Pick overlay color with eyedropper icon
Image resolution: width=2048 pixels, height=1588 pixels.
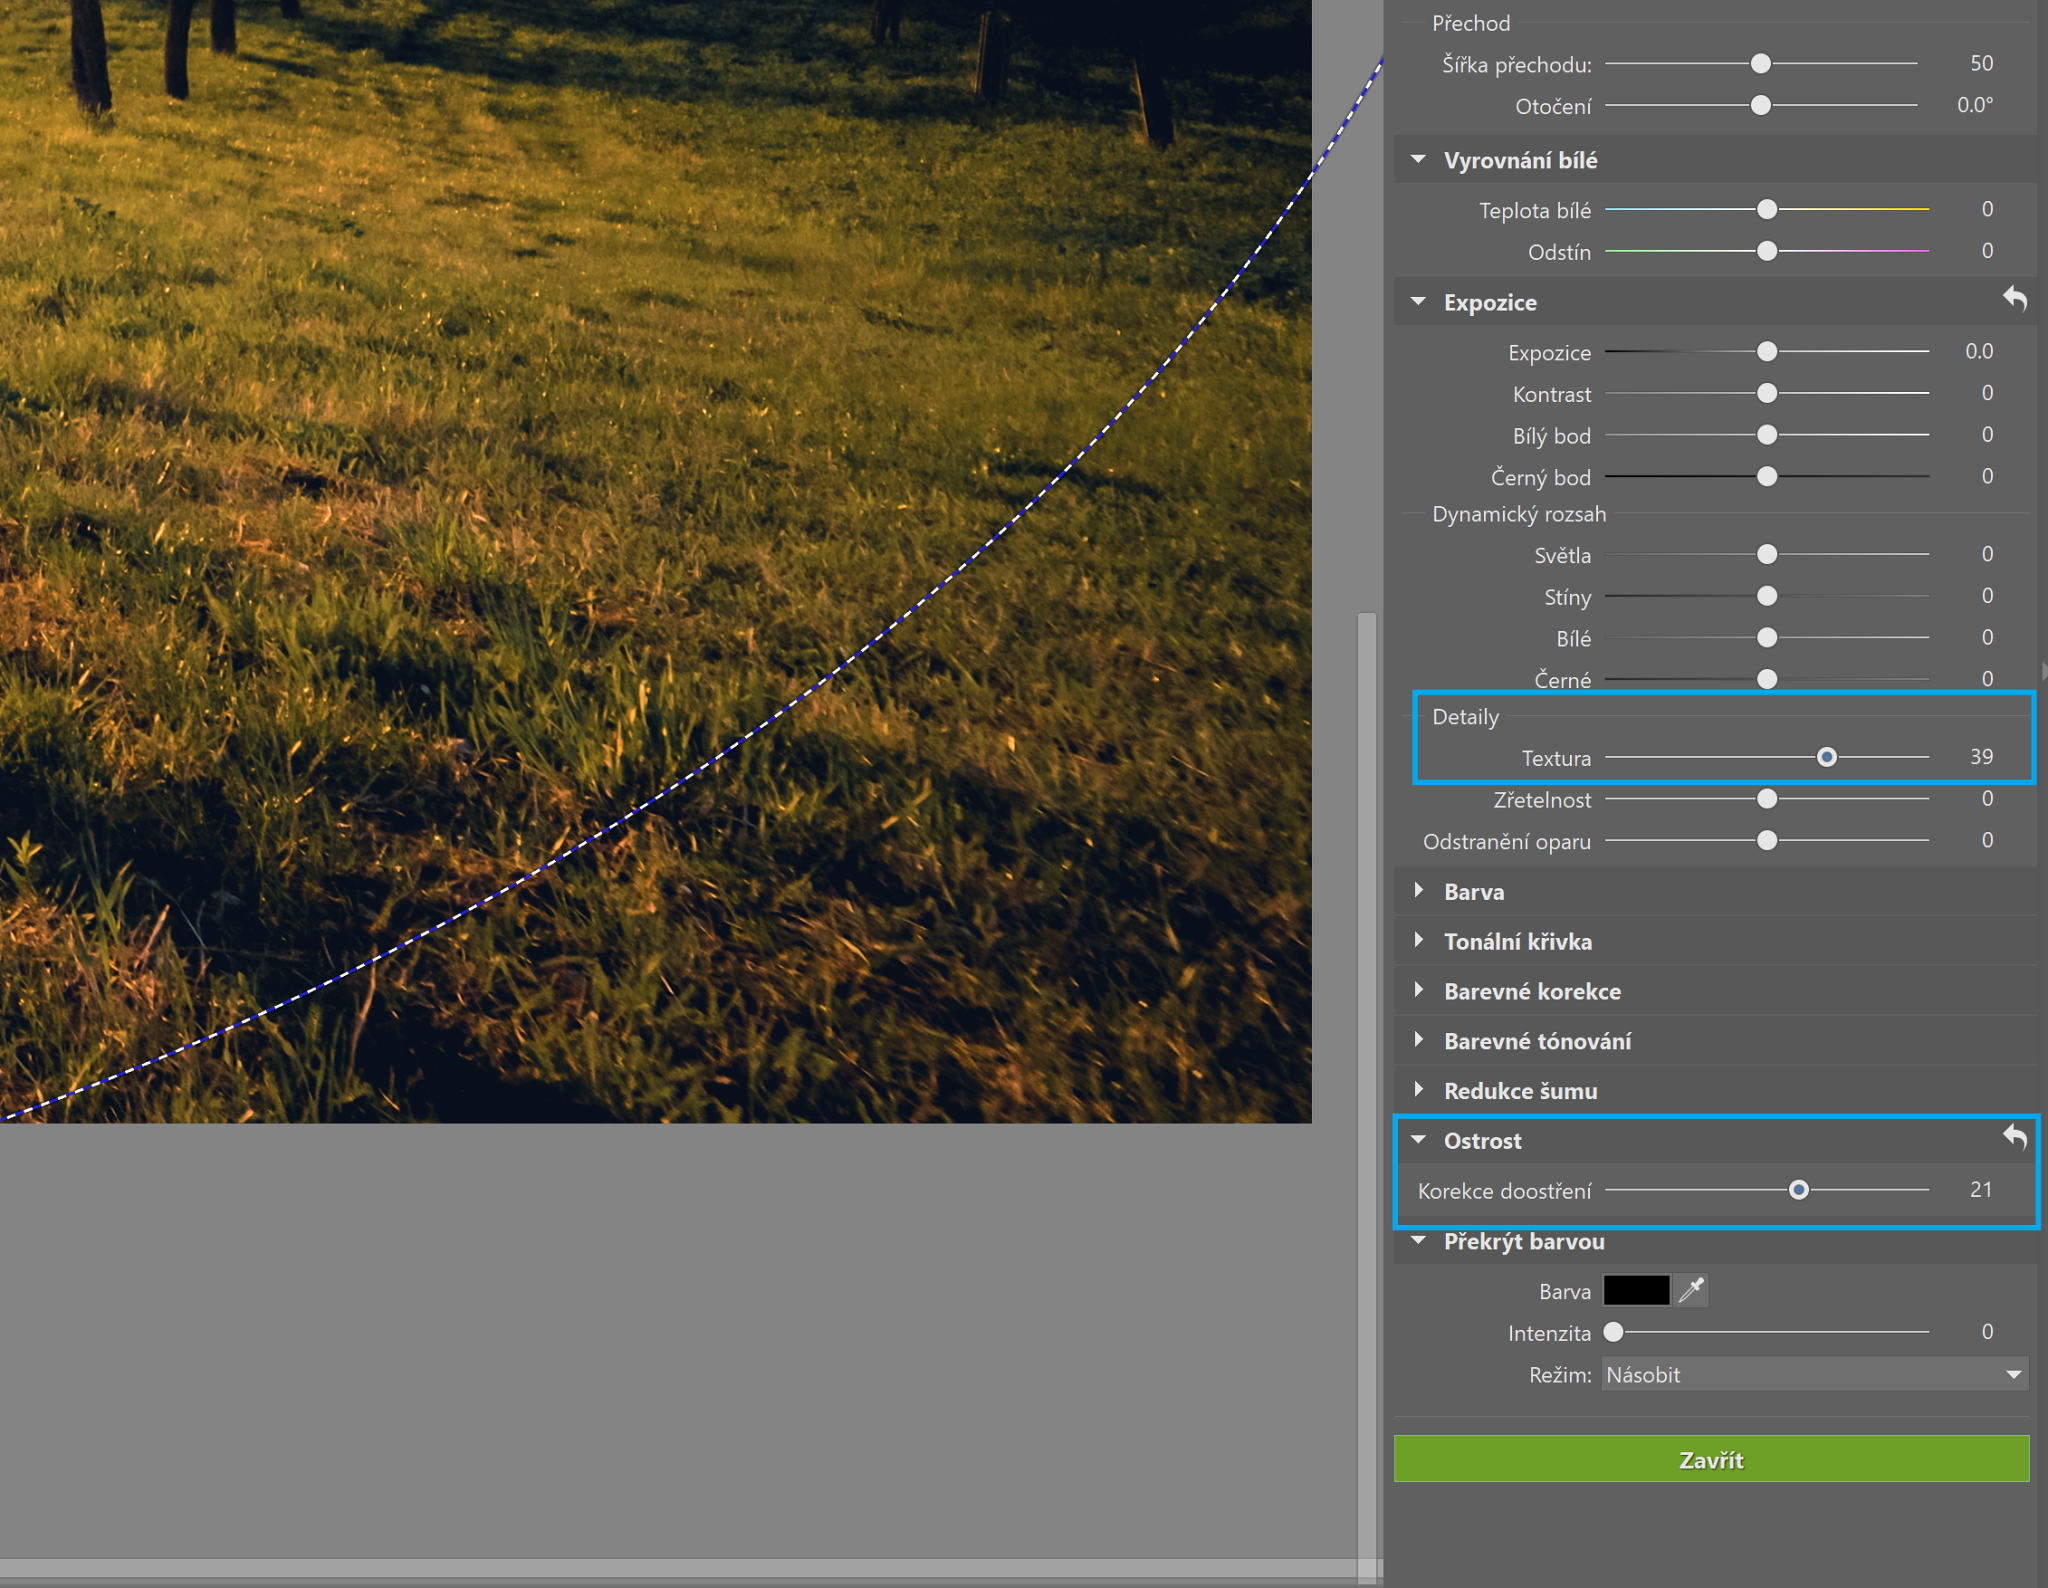(x=1691, y=1290)
